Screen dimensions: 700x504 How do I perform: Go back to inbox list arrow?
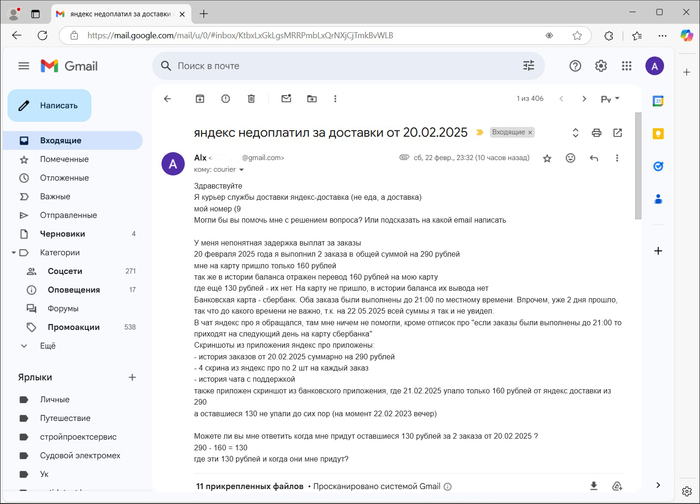[x=167, y=99]
